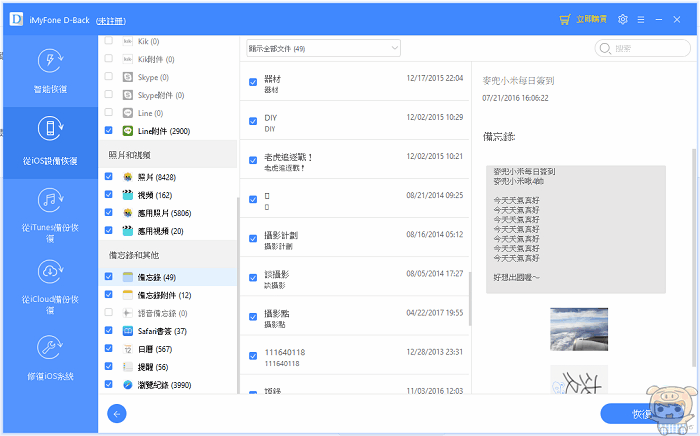Open the Smart Recovery (智能恢復) mode

[49, 69]
